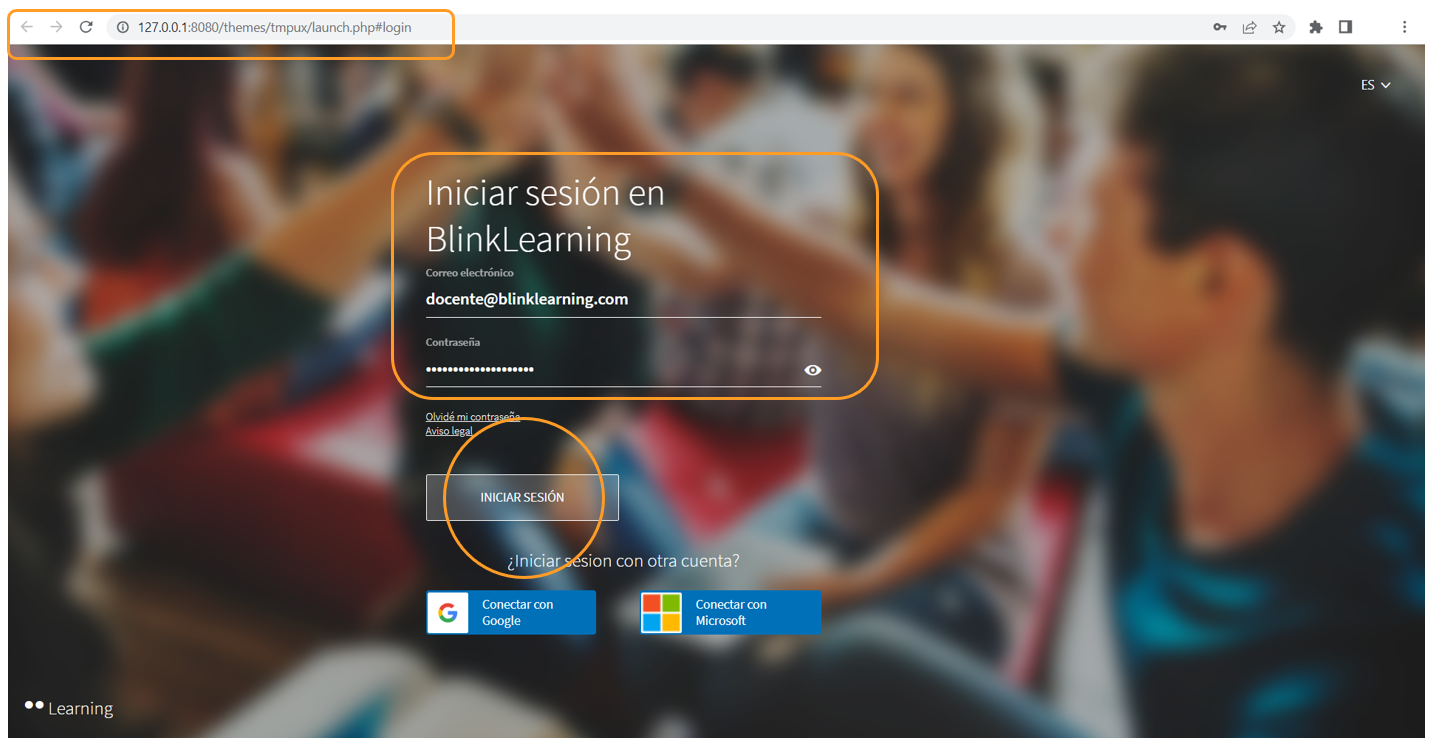
Task: Open the Chrome three-dot menu
Action: pos(1404,27)
